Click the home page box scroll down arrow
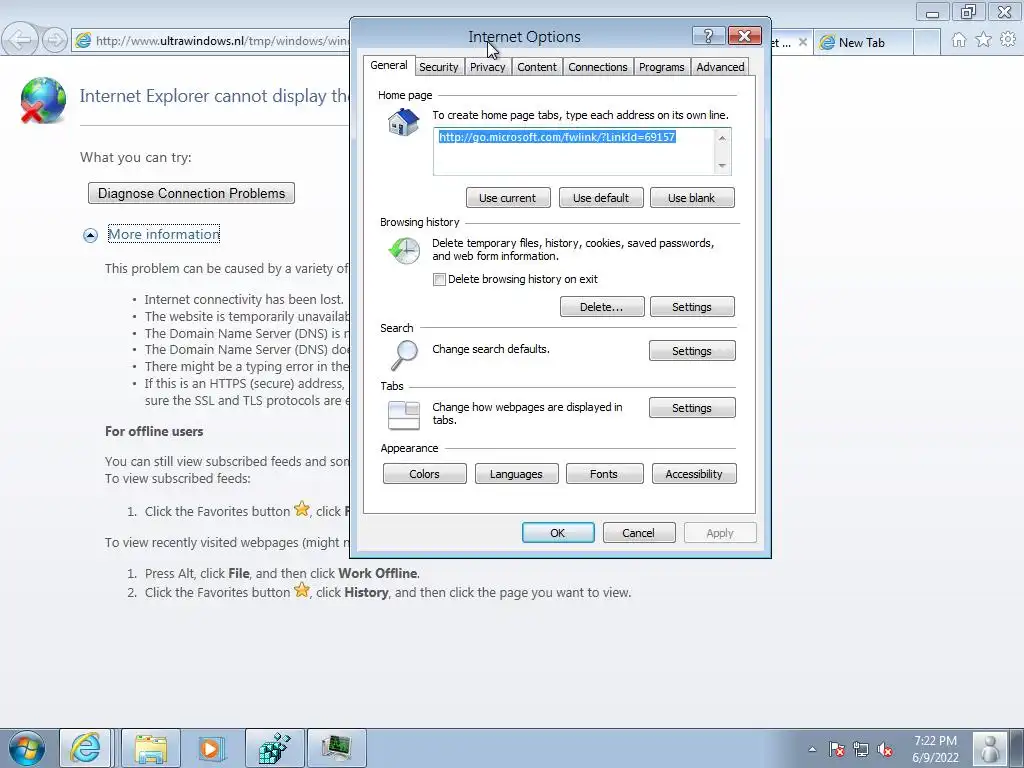The width and height of the screenshot is (1024, 768). (x=722, y=166)
